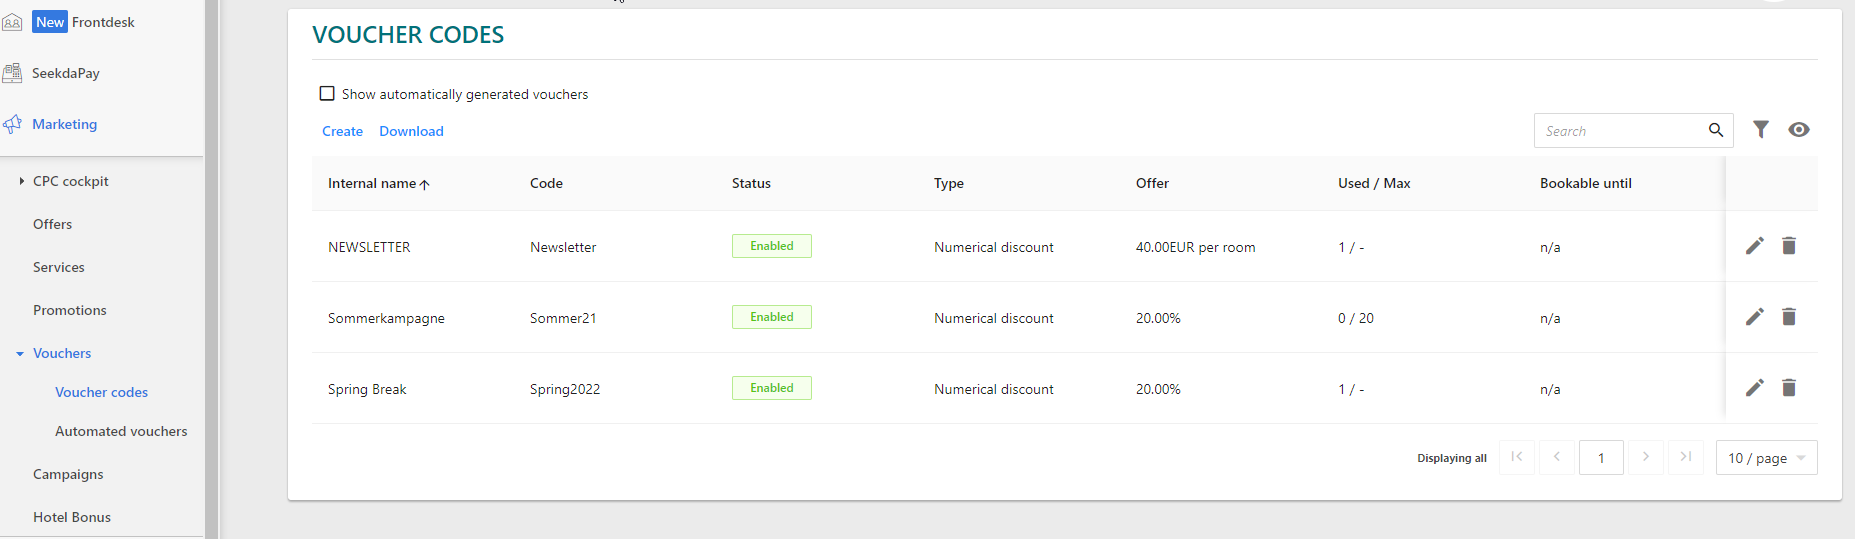The width and height of the screenshot is (1855, 539).
Task: Edit the Spring Break voucher
Action: tap(1754, 388)
